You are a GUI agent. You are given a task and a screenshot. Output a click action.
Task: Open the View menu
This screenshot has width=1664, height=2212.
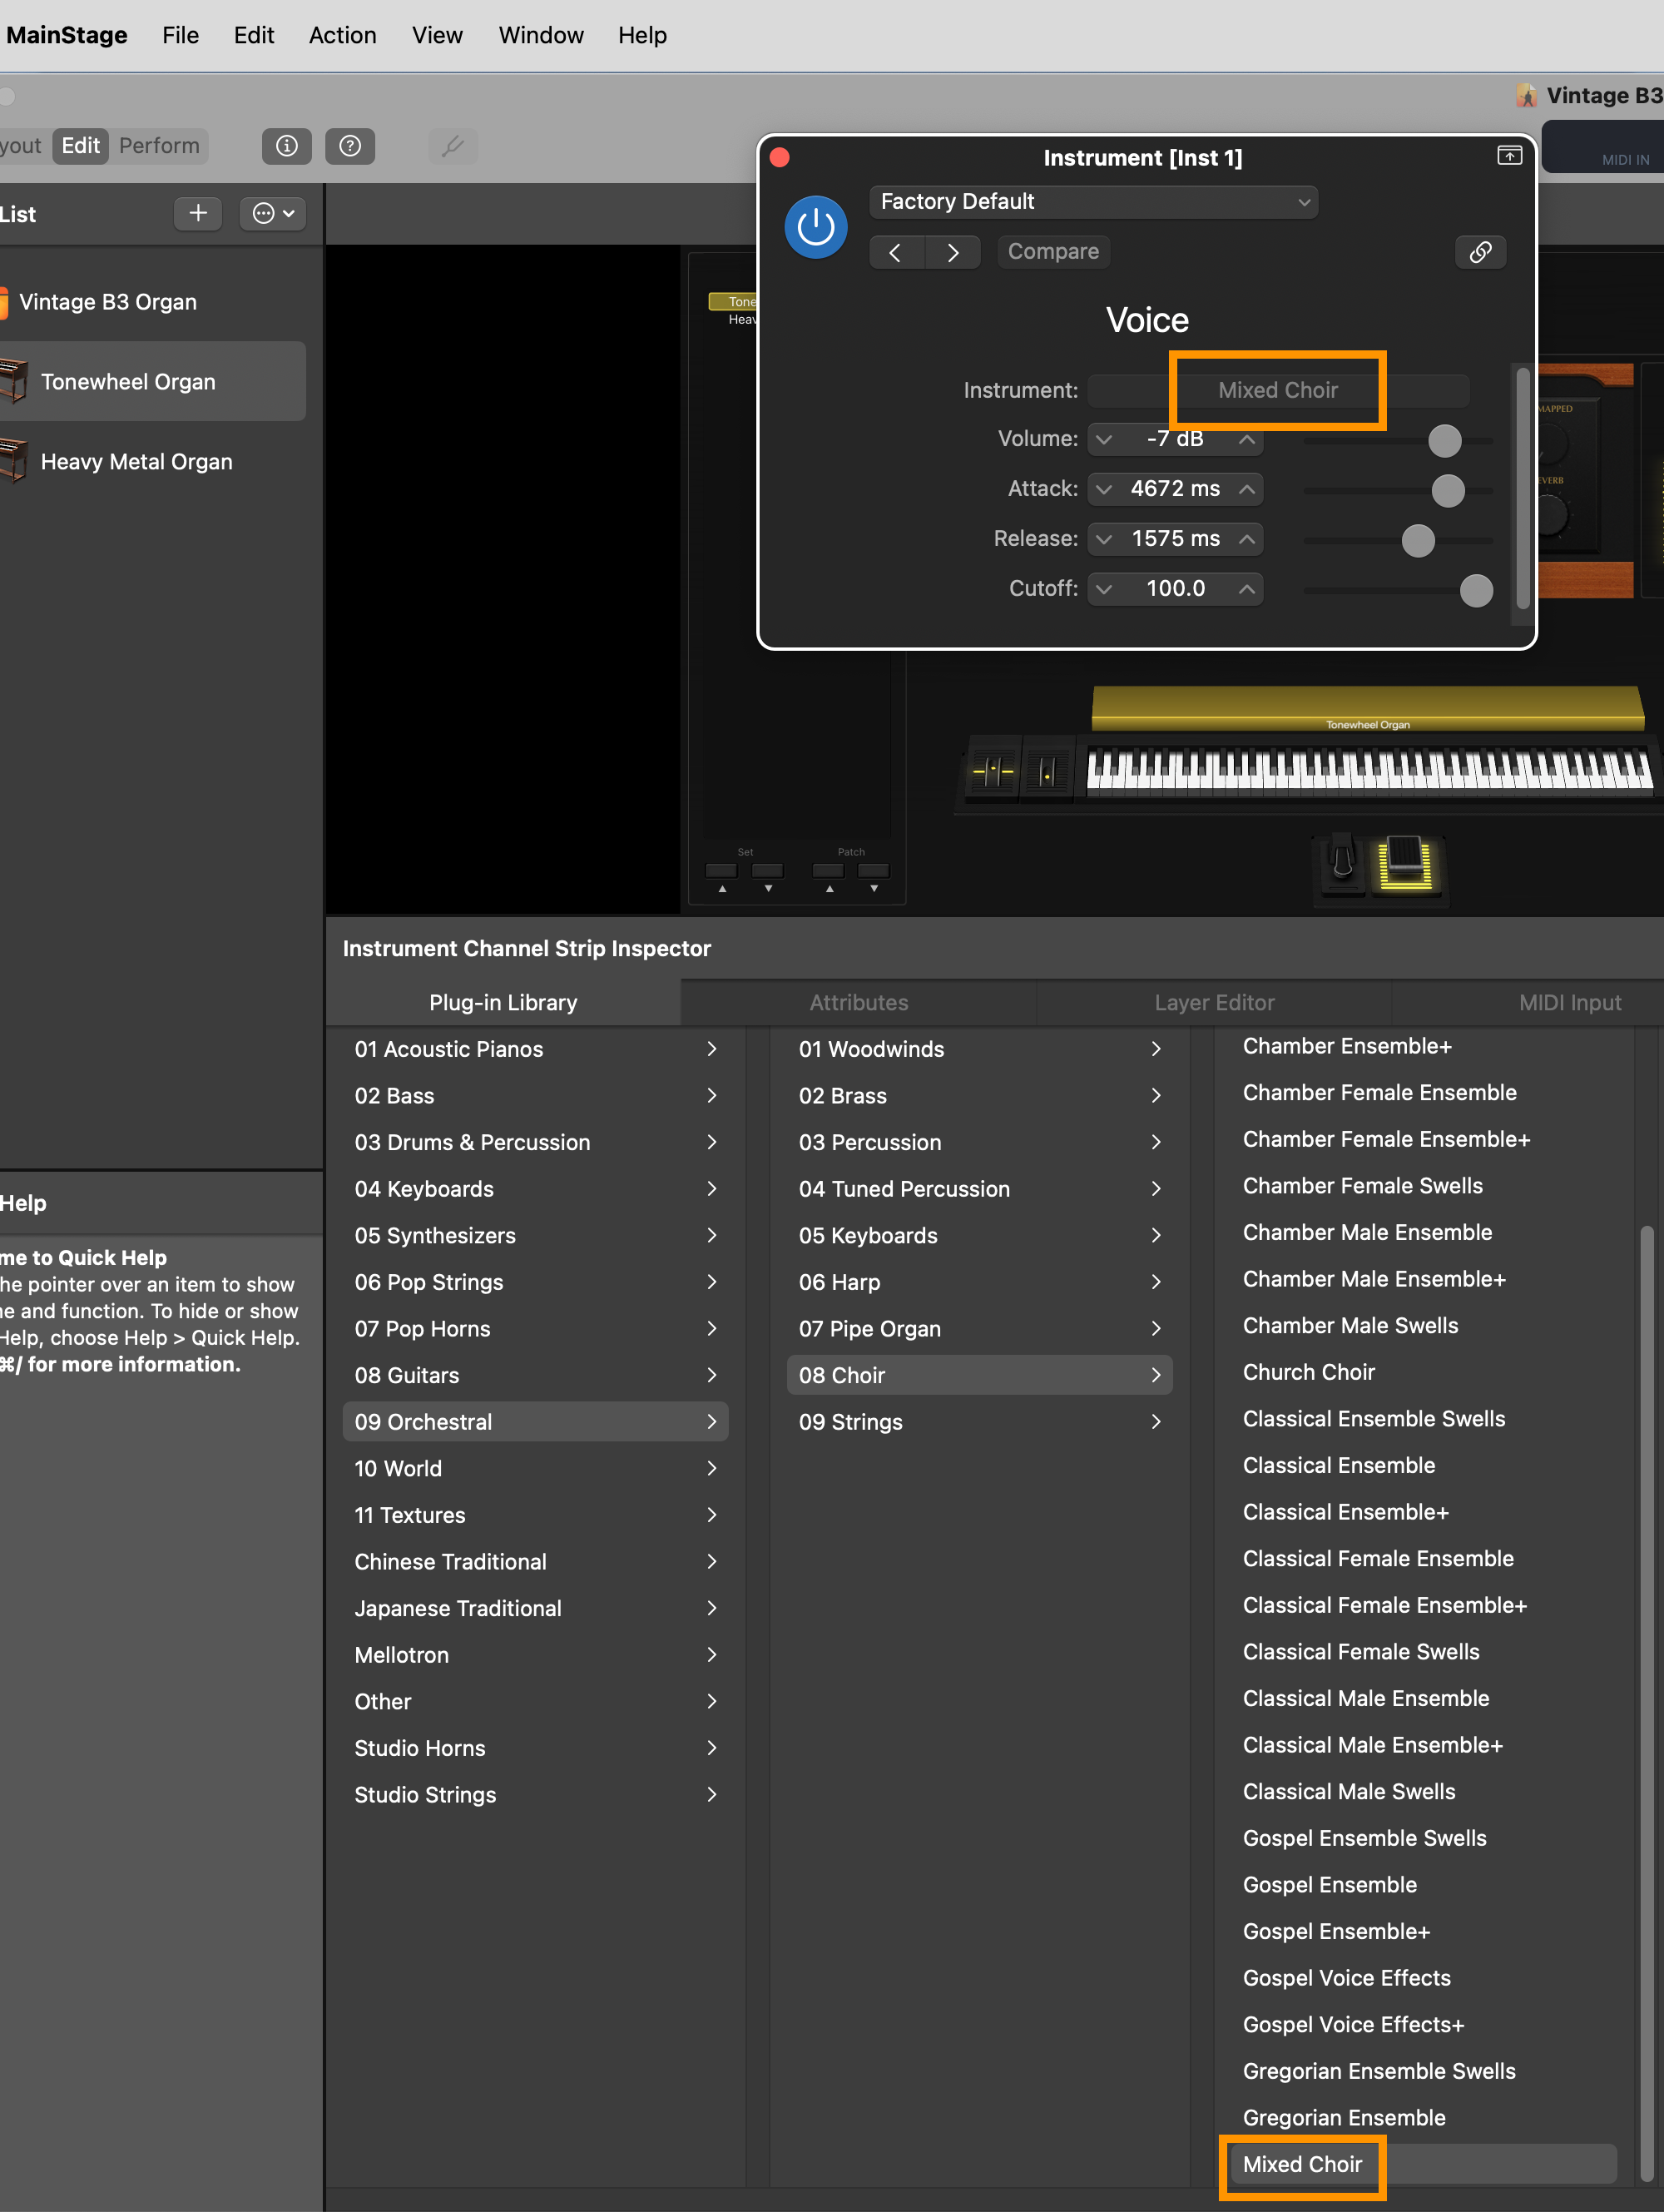coord(437,35)
